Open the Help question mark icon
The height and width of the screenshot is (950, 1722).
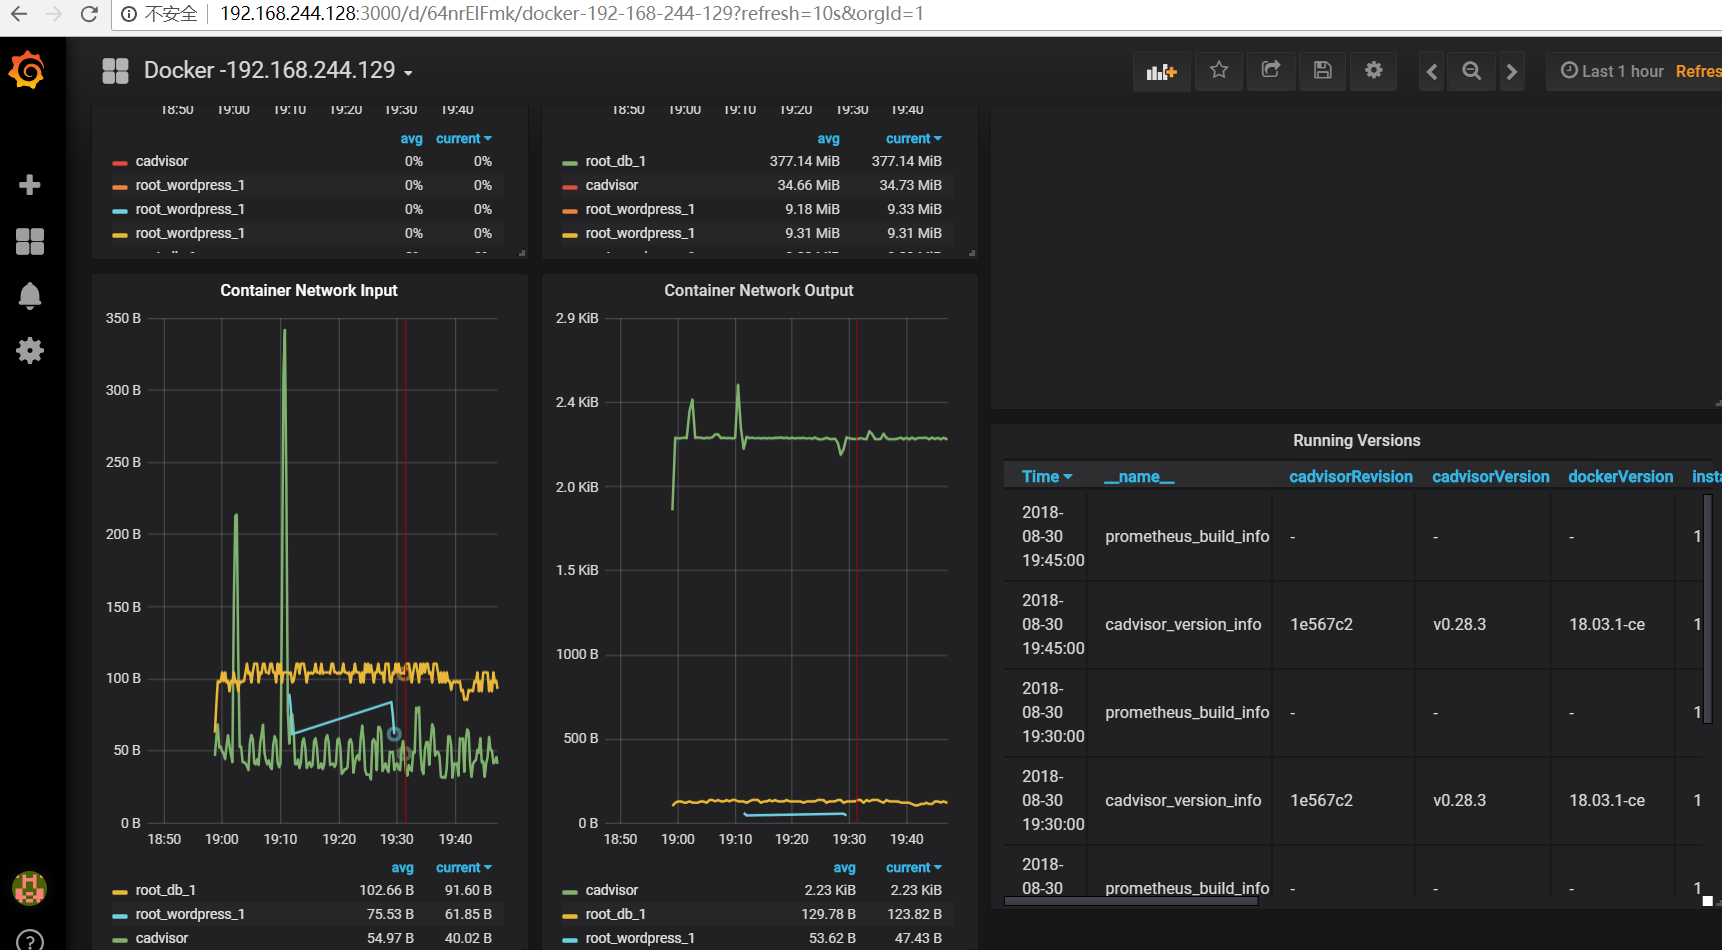point(30,941)
